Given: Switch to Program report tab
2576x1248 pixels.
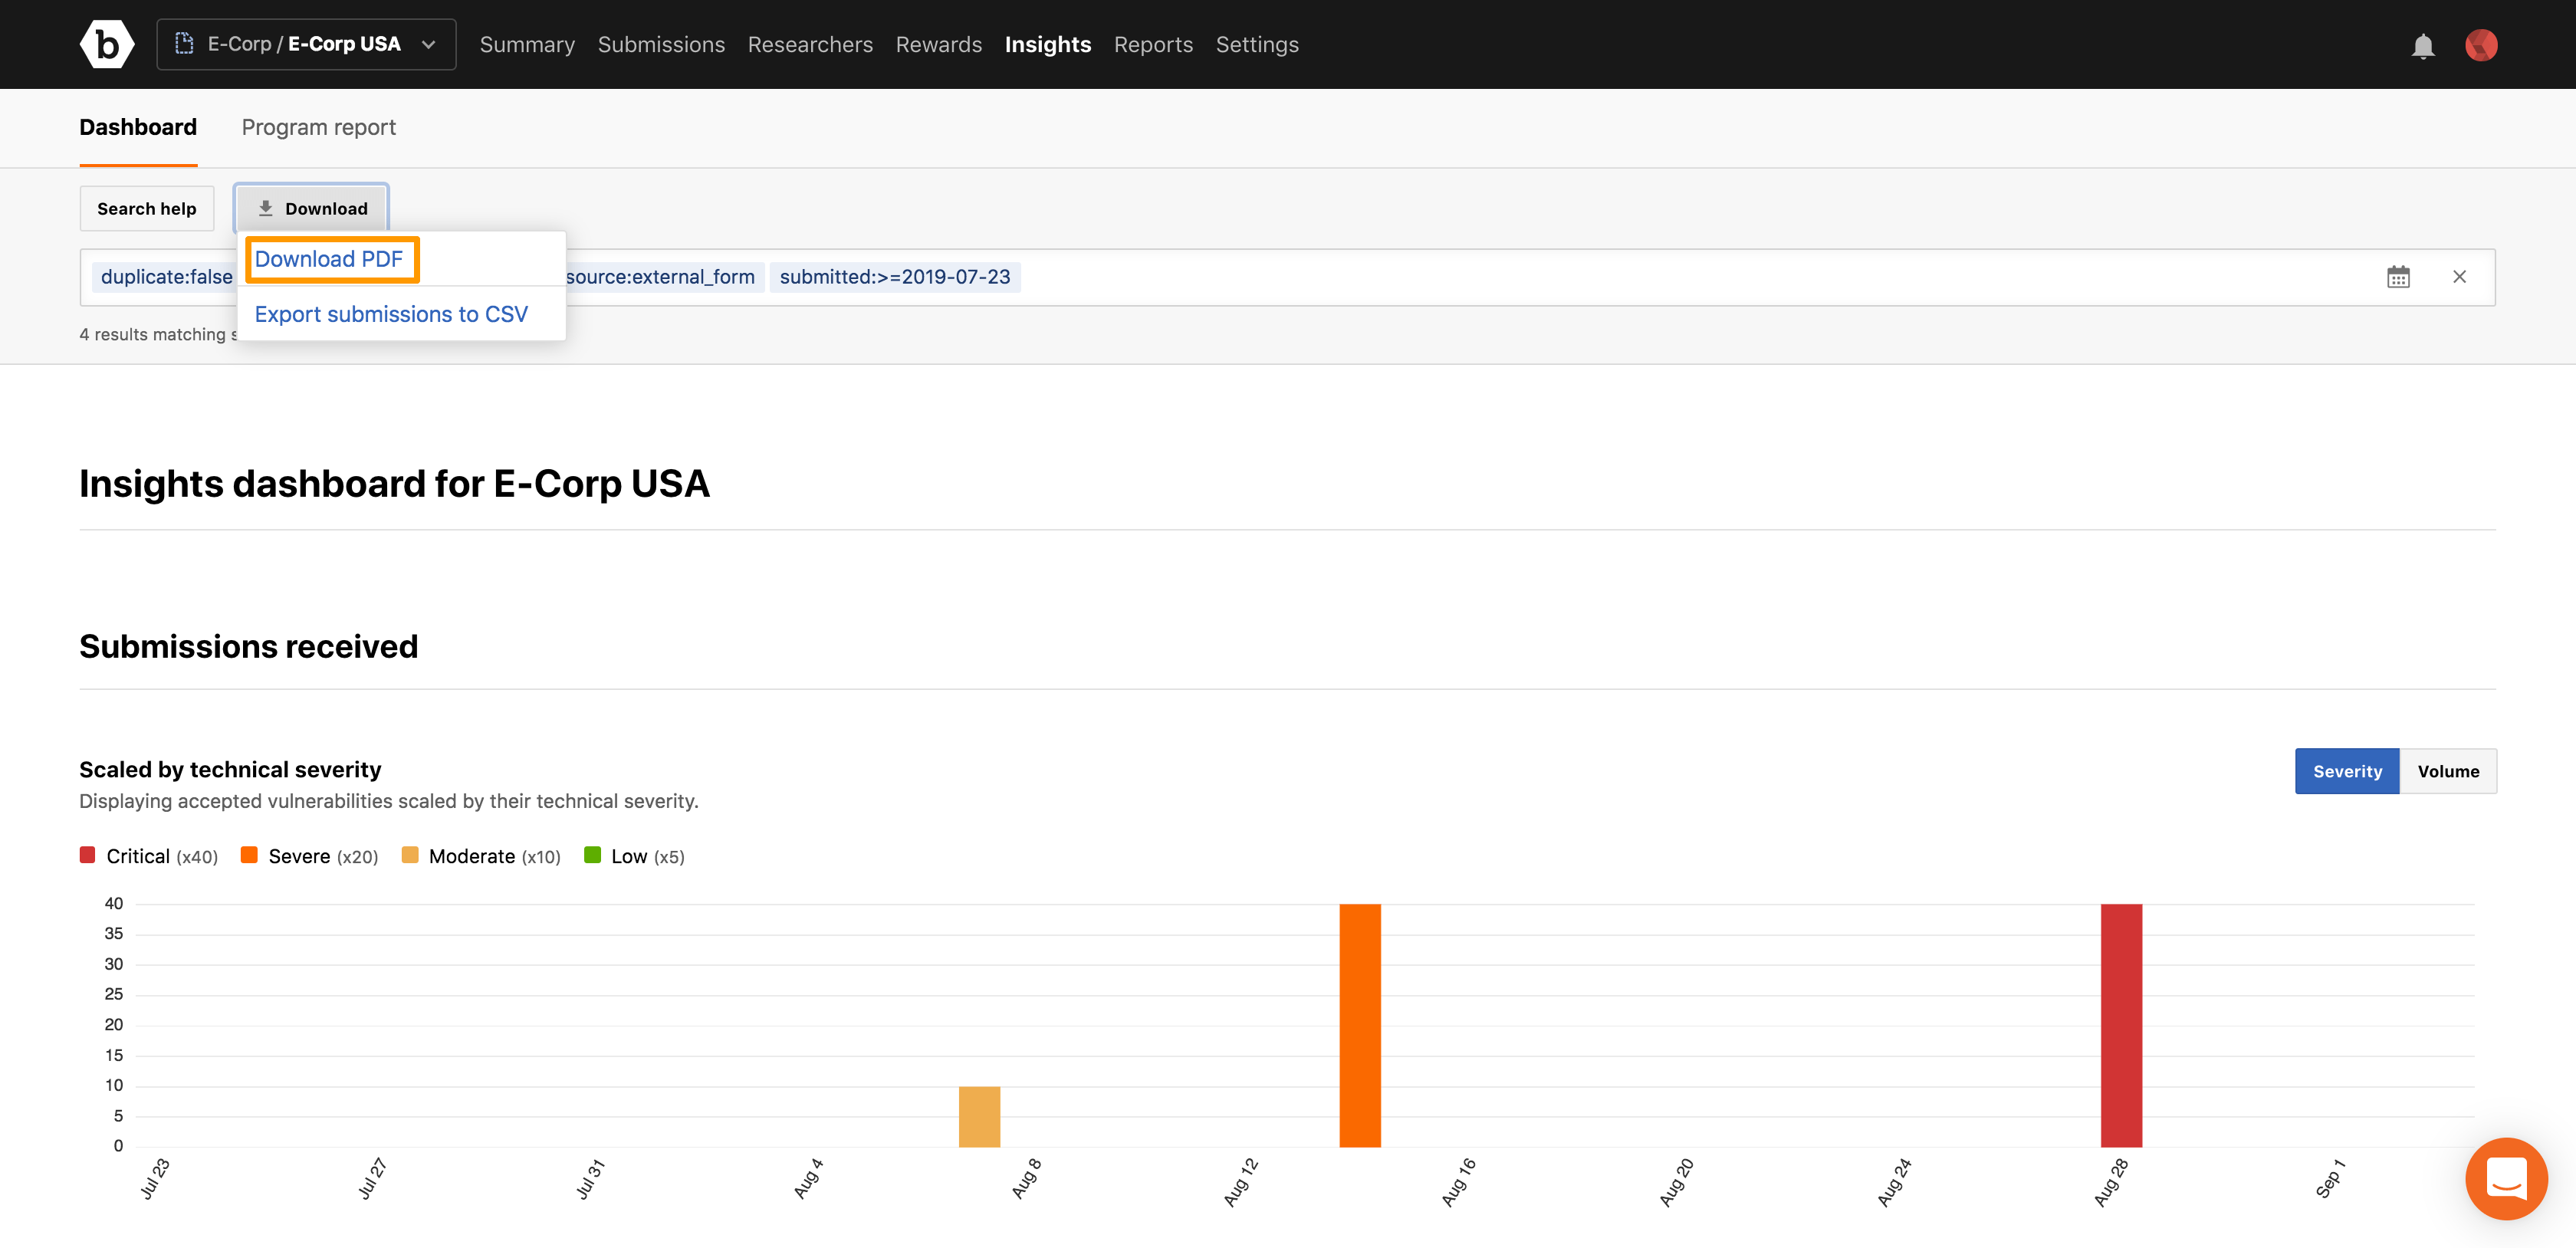Looking at the screenshot, I should pyautogui.click(x=318, y=127).
